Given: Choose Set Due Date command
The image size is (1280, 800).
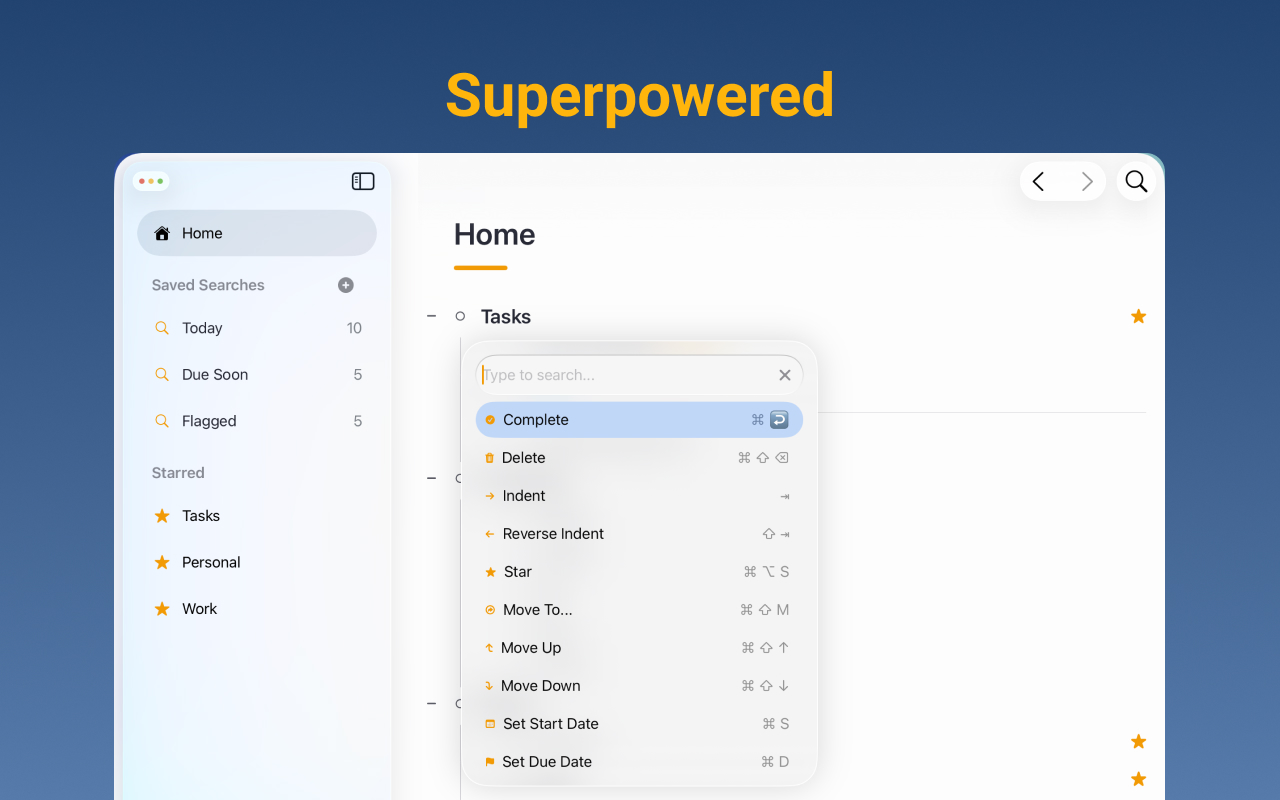Looking at the screenshot, I should tap(639, 762).
